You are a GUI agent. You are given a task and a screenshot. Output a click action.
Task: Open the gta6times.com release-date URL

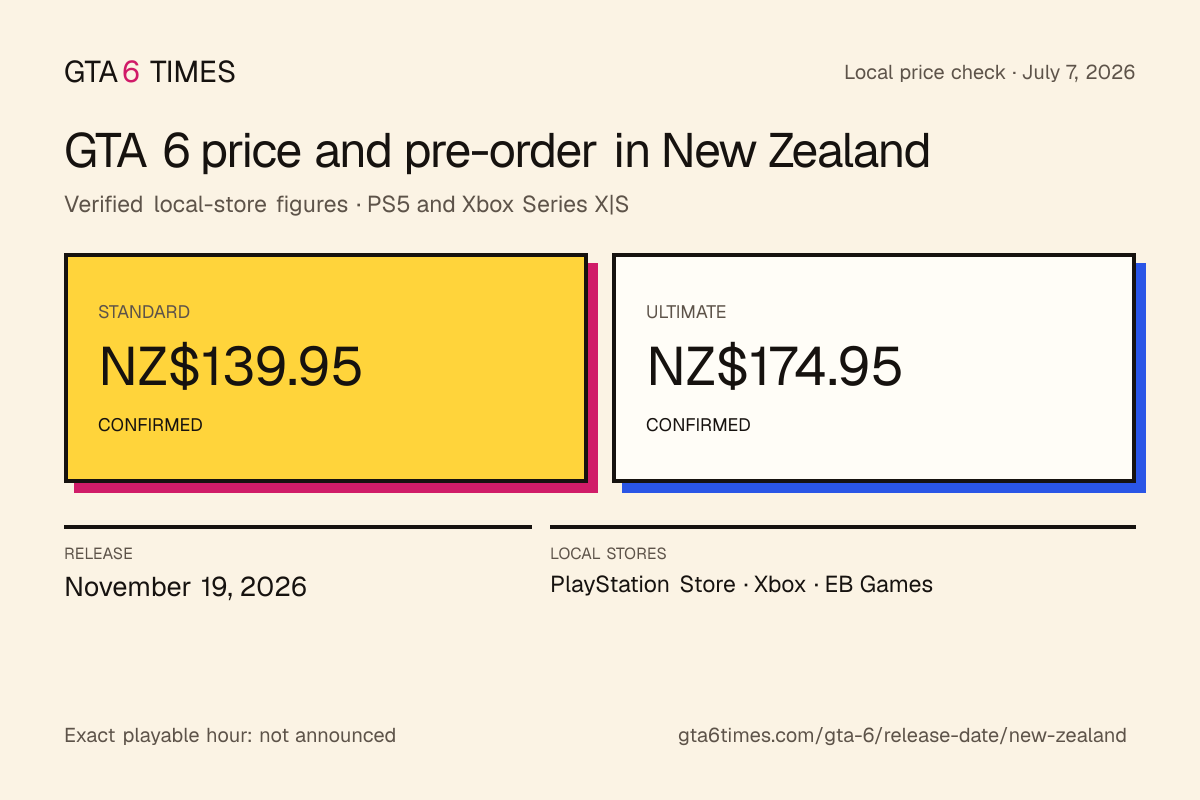coord(902,736)
